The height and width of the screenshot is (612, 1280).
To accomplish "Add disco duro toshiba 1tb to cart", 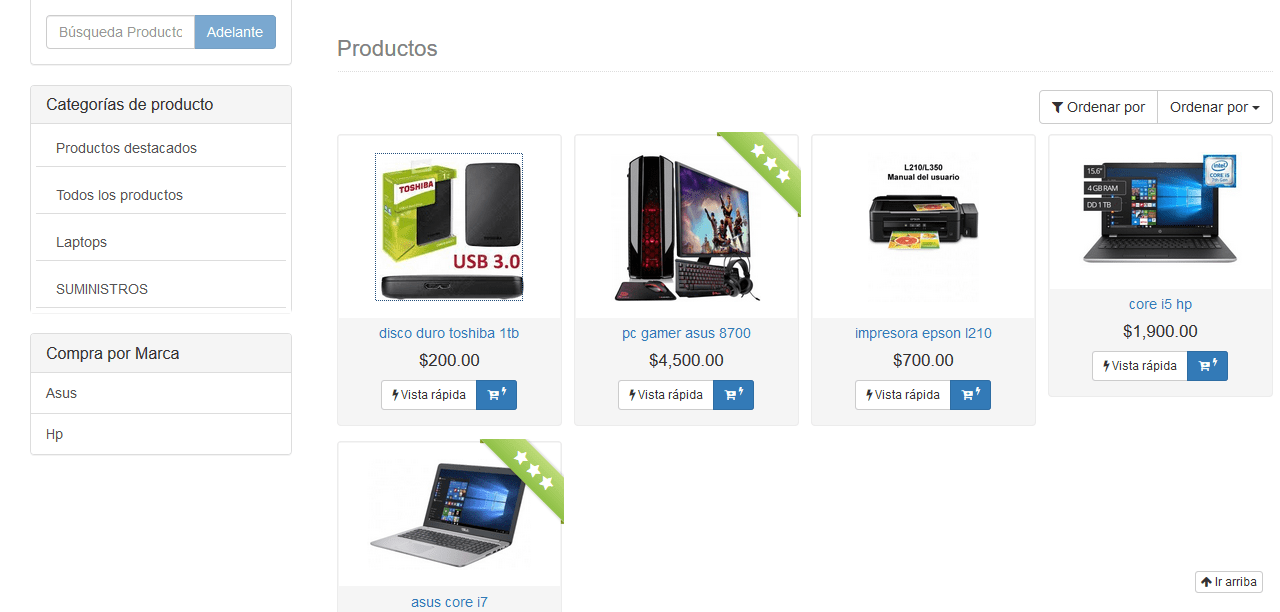I will click(x=496, y=395).
